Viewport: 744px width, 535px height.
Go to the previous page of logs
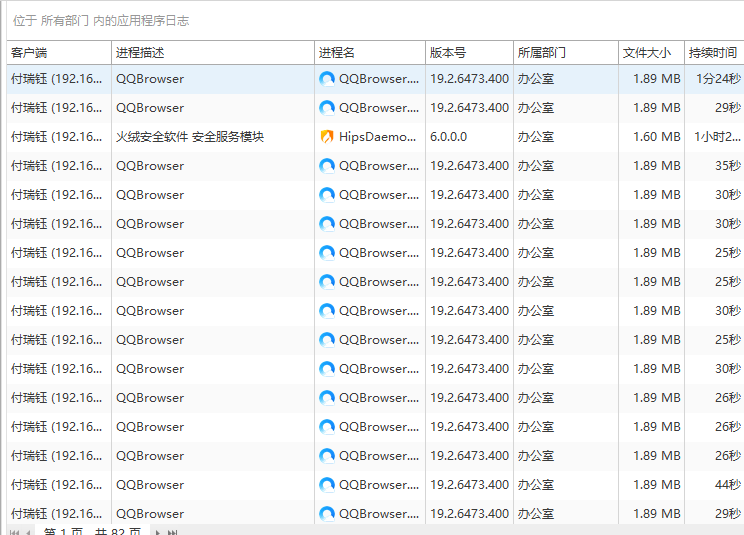28,532
